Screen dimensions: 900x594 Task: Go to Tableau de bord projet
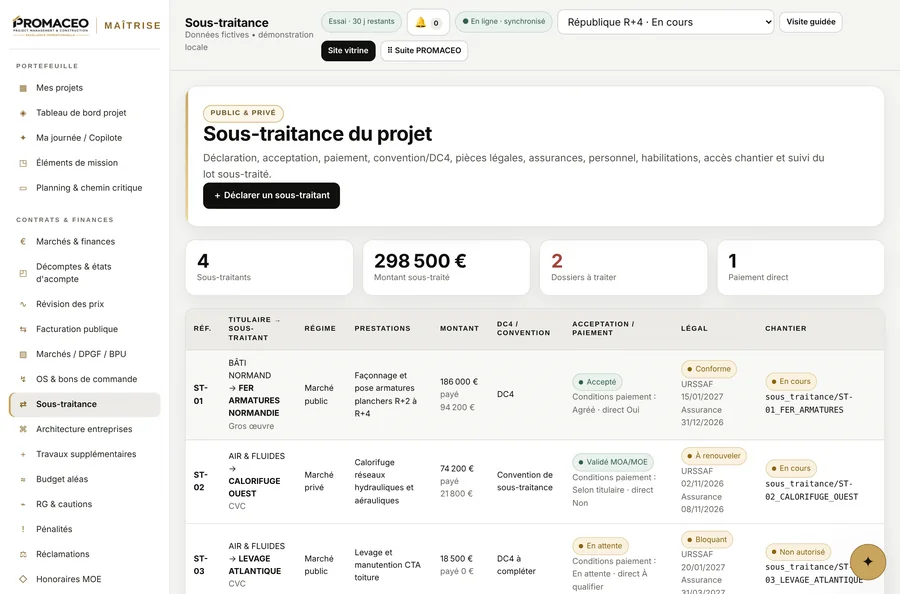coord(85,113)
